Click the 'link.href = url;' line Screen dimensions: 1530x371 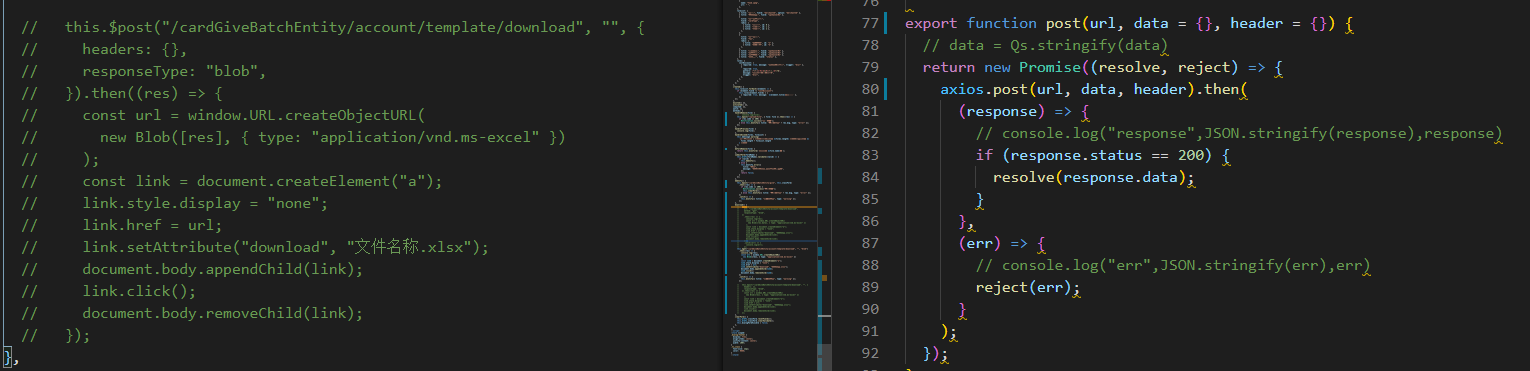tap(153, 225)
